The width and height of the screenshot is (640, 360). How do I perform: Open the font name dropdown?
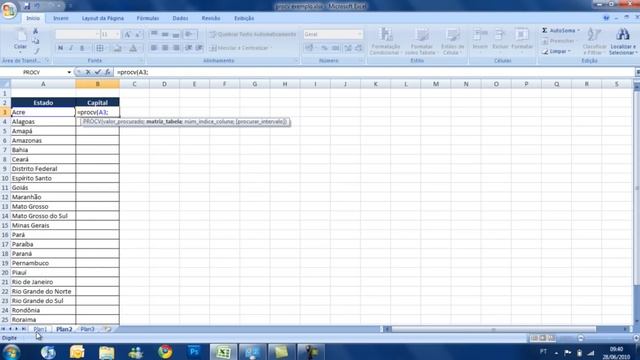click(x=97, y=34)
